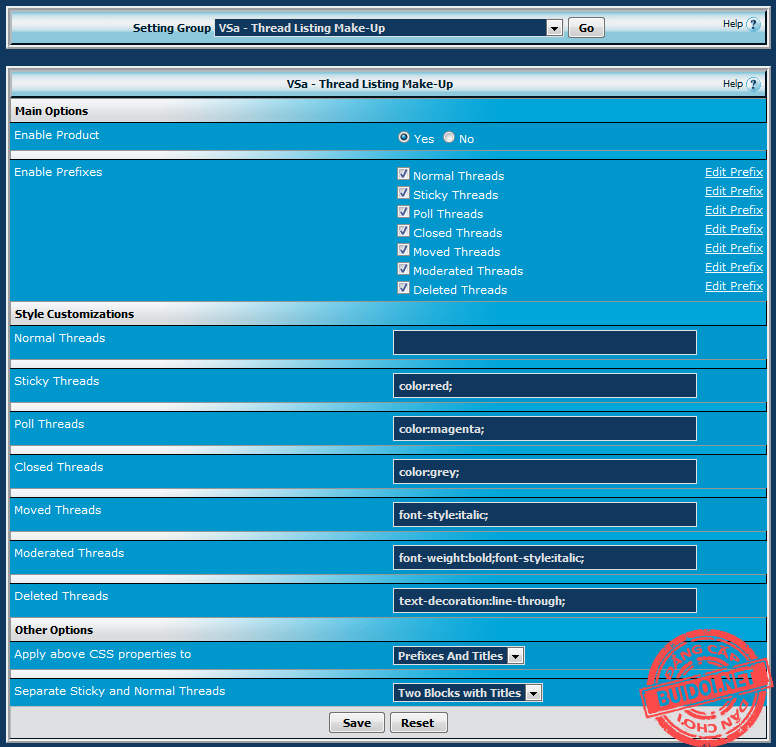Toggle the Sticky Threads prefix checkbox

pyautogui.click(x=404, y=193)
